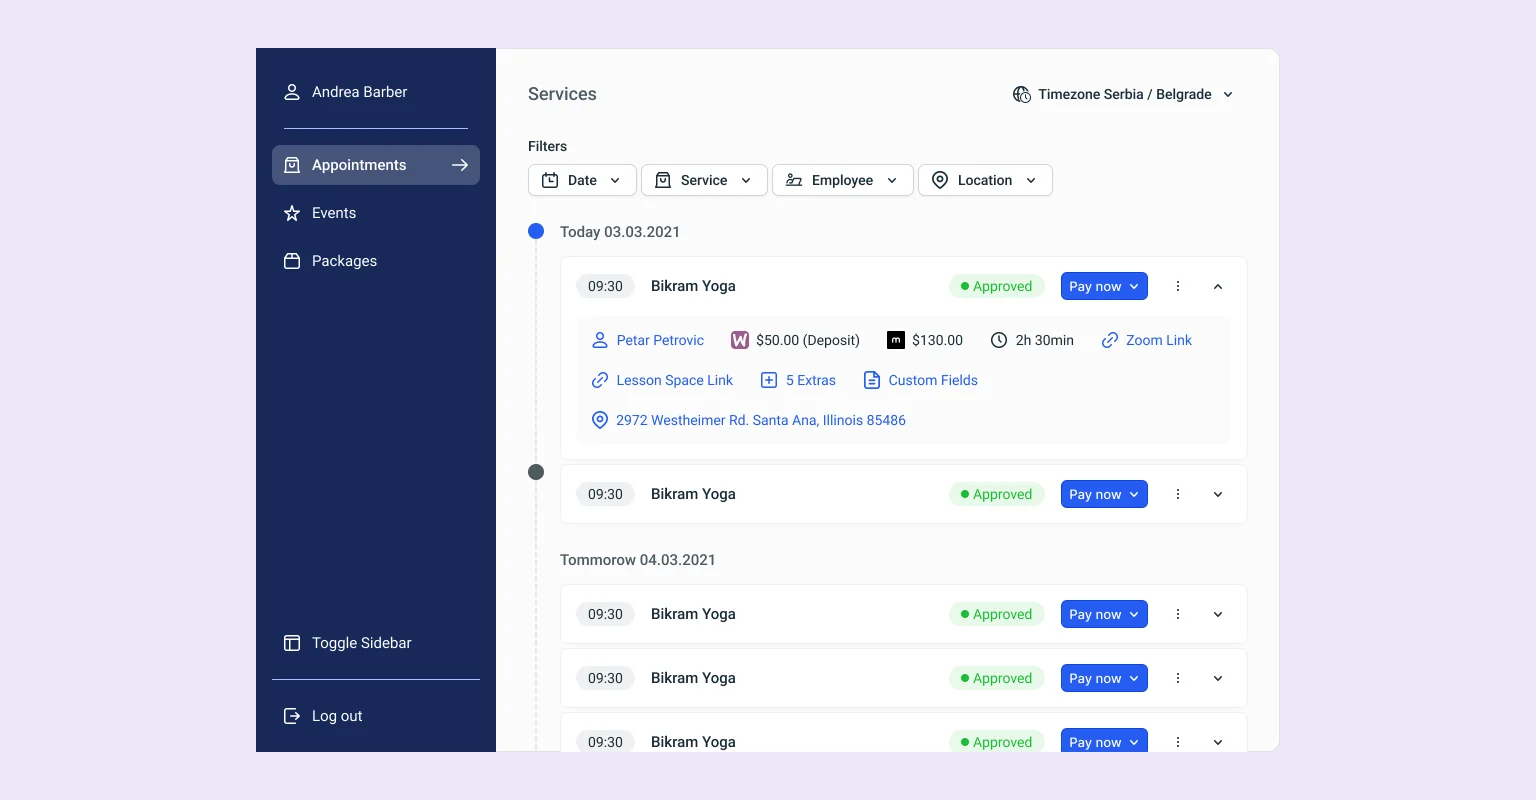1536x800 pixels.
Task: Open the Zoom Link for the appointment
Action: tap(1158, 340)
